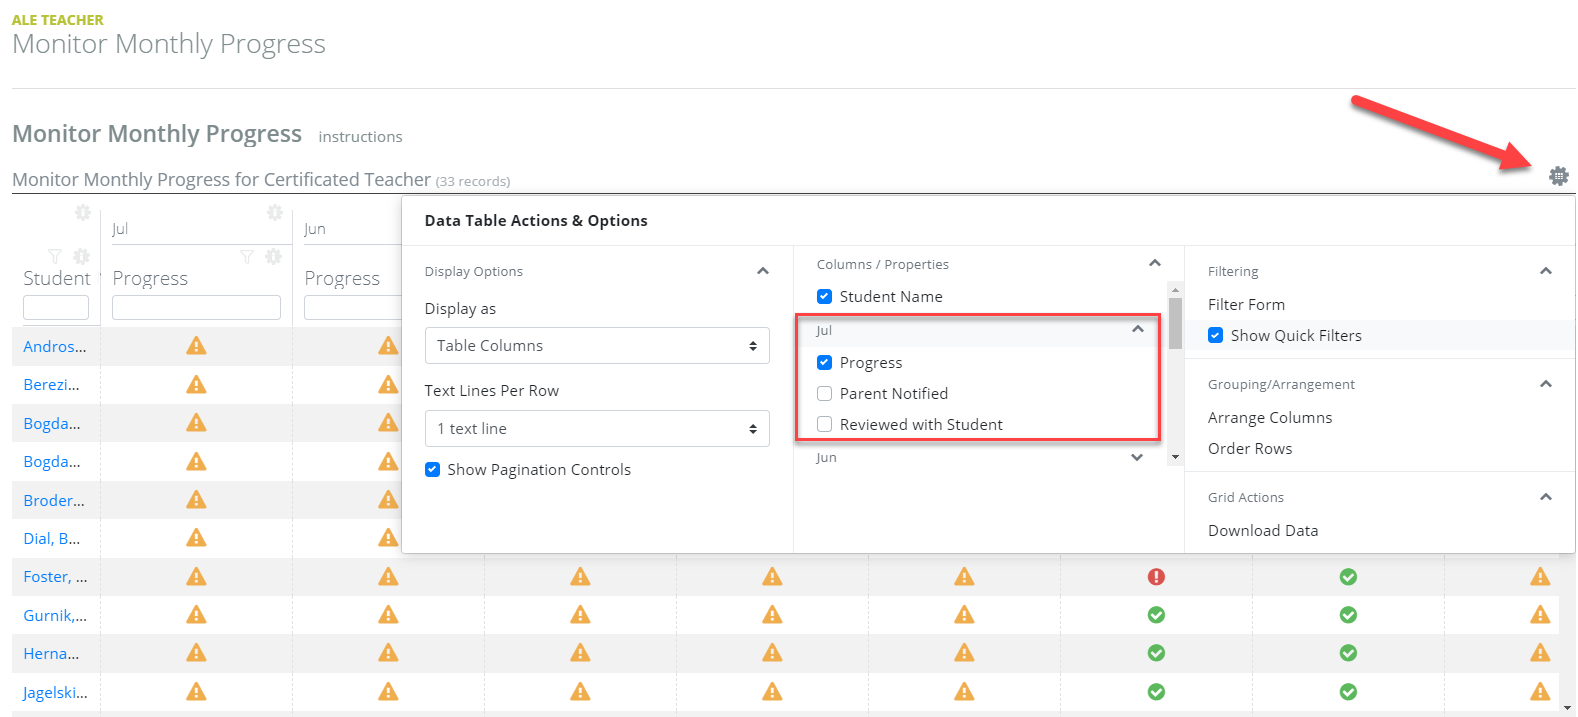Open the Filter Form link
The height and width of the screenshot is (717, 1578).
coord(1246,304)
